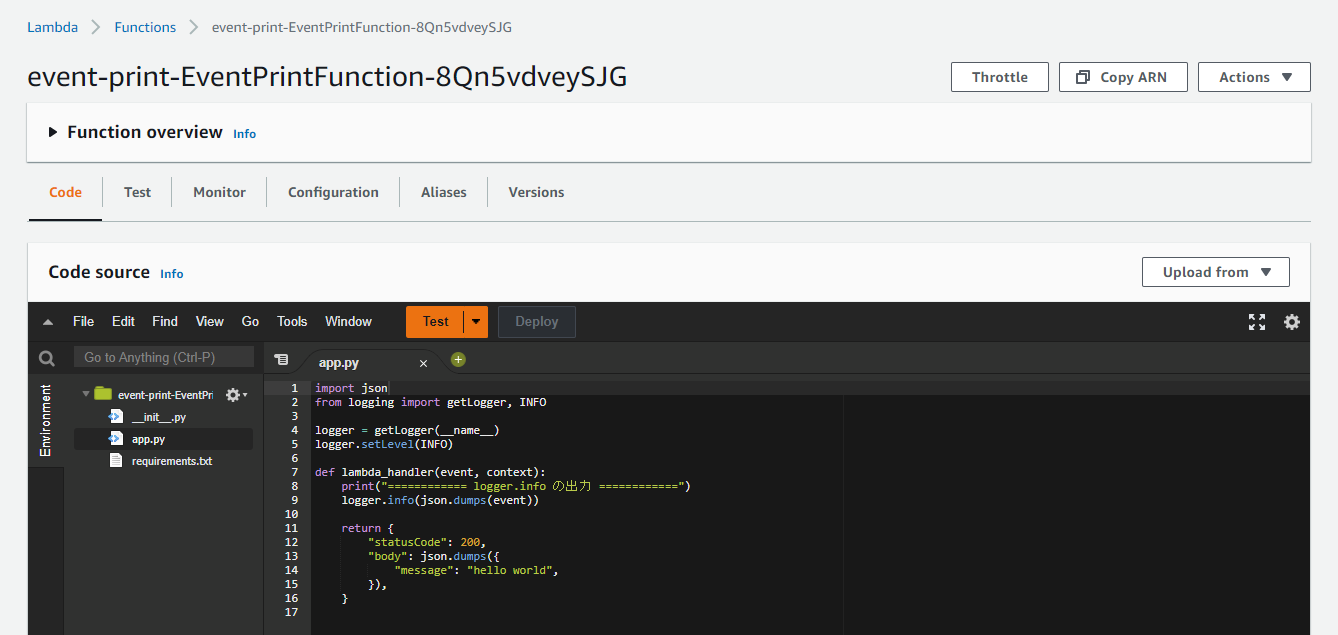The width and height of the screenshot is (1338, 635).
Task: Click the app.py editor tab label
Action: coord(339,363)
